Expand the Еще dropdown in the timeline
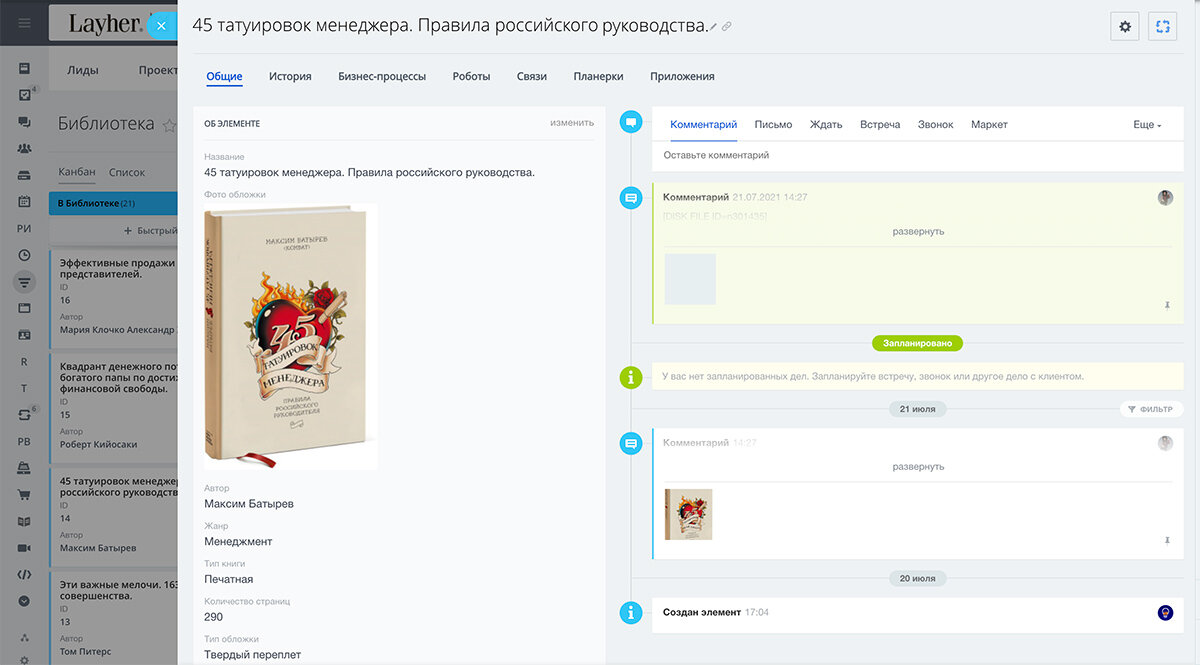 [1147, 125]
